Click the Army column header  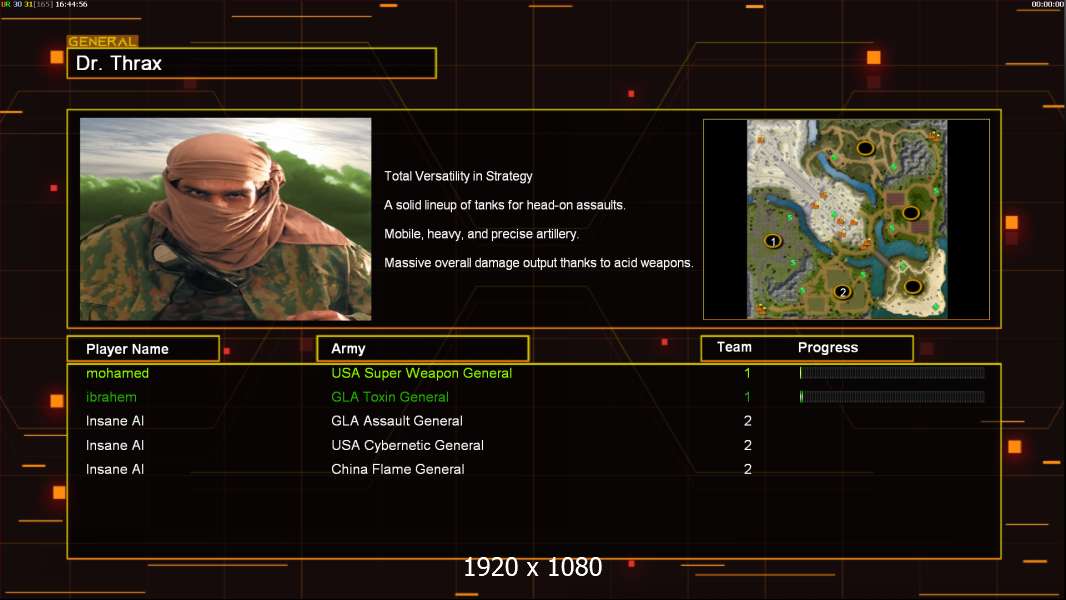(423, 349)
